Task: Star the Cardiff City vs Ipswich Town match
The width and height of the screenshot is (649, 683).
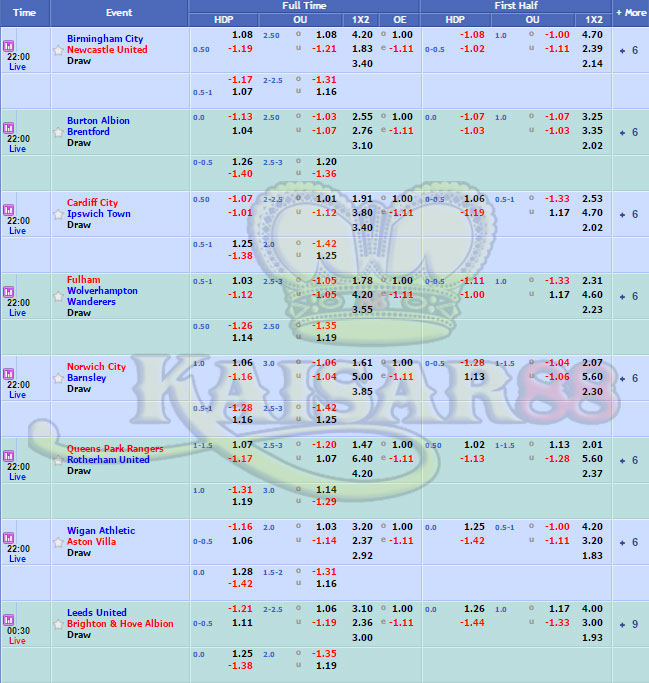Action: (x=58, y=214)
